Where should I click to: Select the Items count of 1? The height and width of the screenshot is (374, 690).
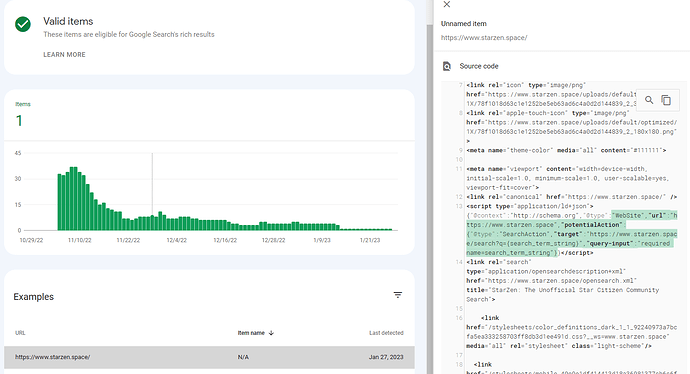[x=19, y=121]
